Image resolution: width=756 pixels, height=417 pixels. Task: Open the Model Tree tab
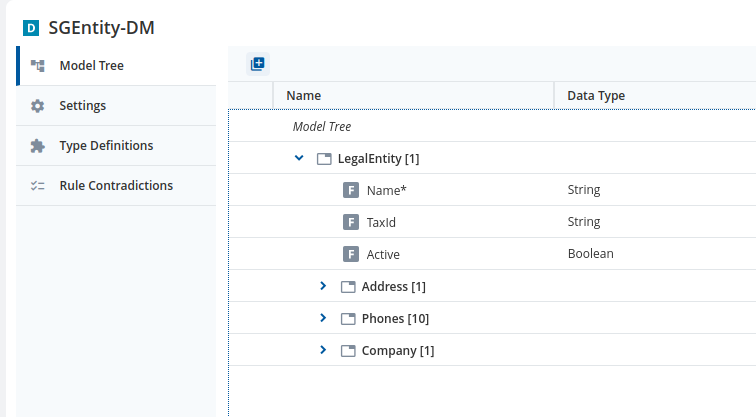(x=116, y=66)
